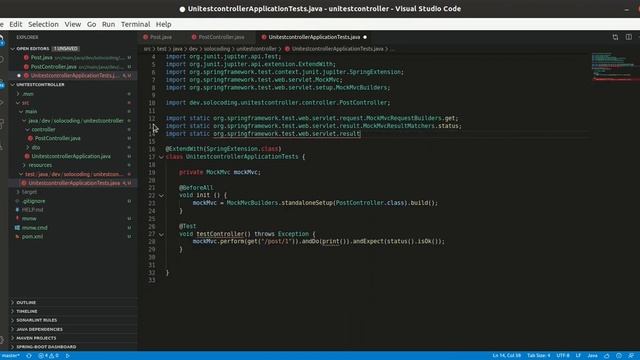Fold the testController method at line 27

(161, 234)
